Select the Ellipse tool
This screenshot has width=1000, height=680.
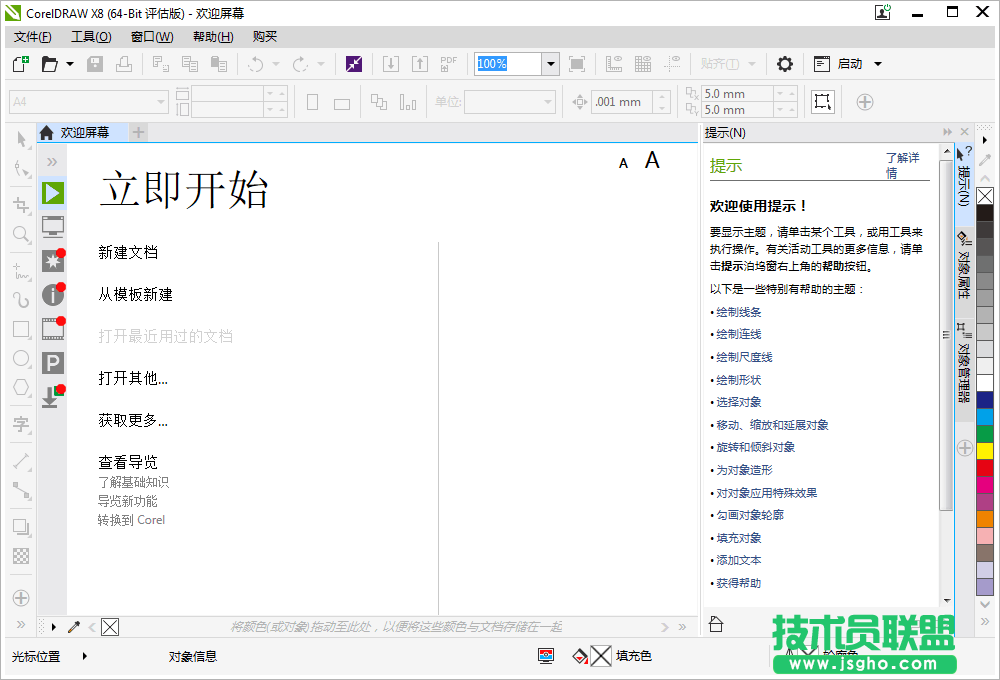point(21,358)
